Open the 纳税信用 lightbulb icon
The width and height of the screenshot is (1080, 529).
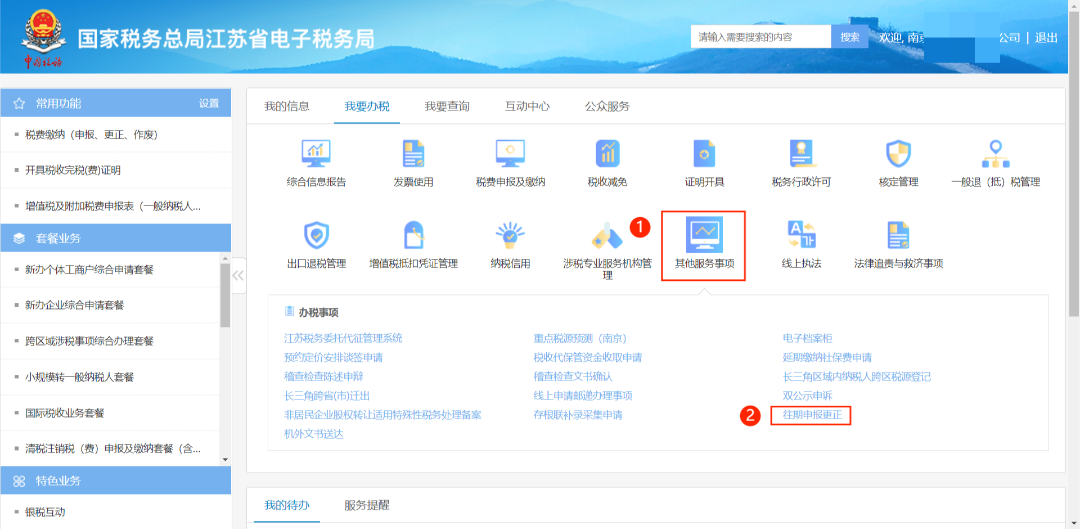click(x=510, y=236)
